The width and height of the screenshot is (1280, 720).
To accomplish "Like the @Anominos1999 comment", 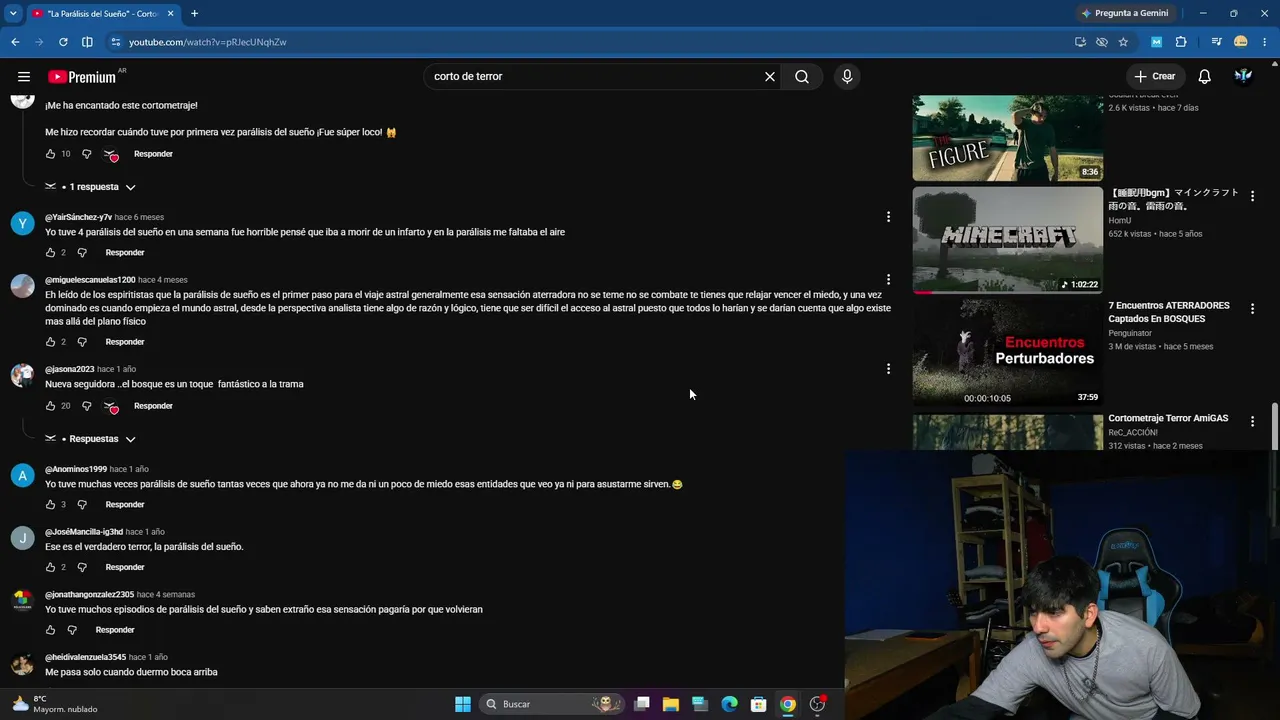I will tap(50, 505).
